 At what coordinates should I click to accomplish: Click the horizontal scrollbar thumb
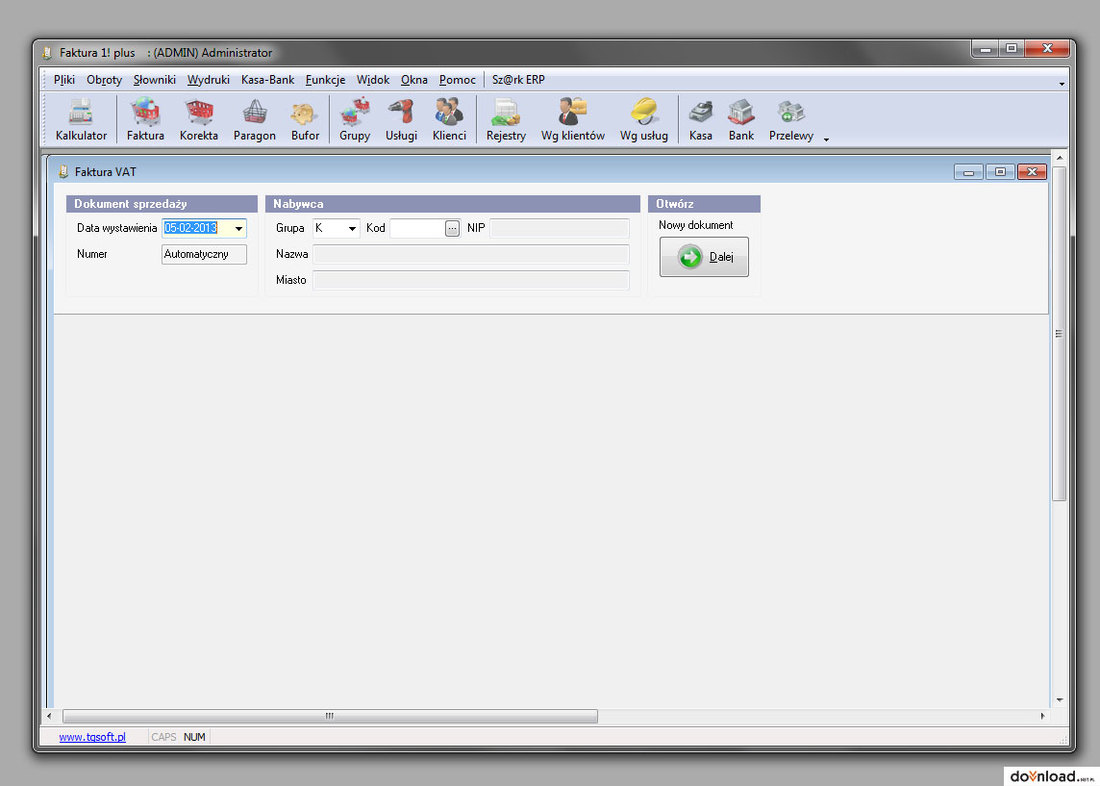click(330, 716)
